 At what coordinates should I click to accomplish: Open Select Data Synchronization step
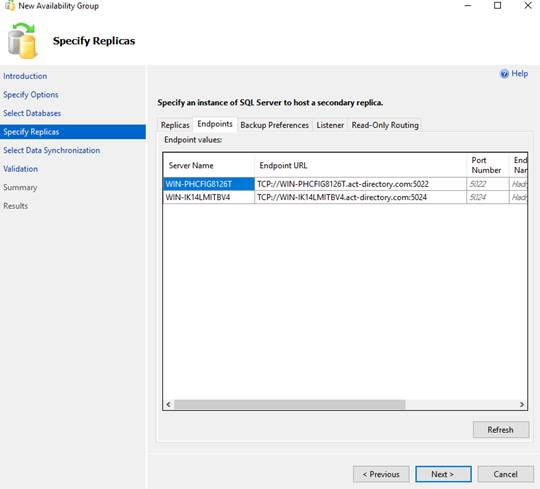(x=52, y=150)
